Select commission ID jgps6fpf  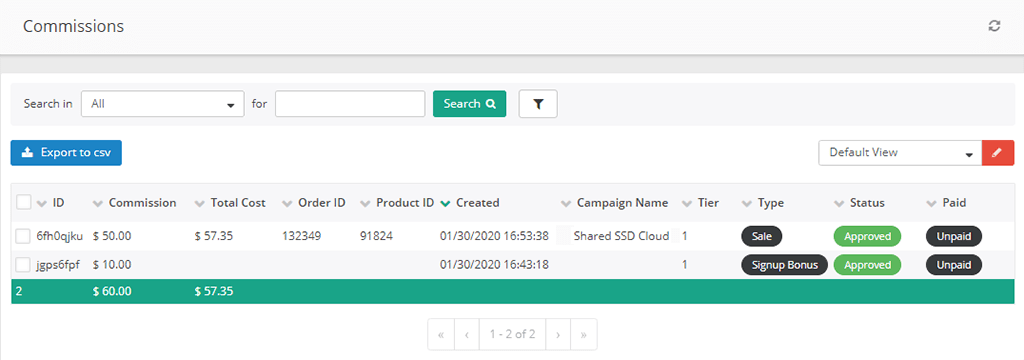pos(58,265)
